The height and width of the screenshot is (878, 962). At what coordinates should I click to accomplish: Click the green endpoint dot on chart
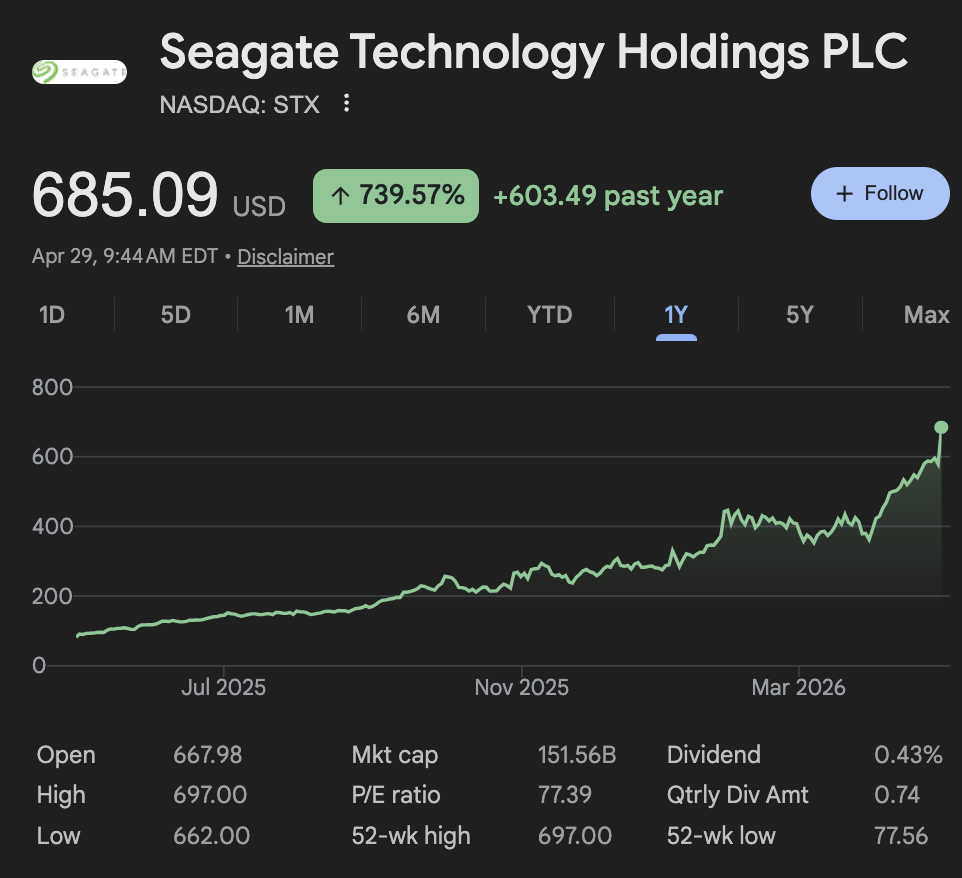941,427
